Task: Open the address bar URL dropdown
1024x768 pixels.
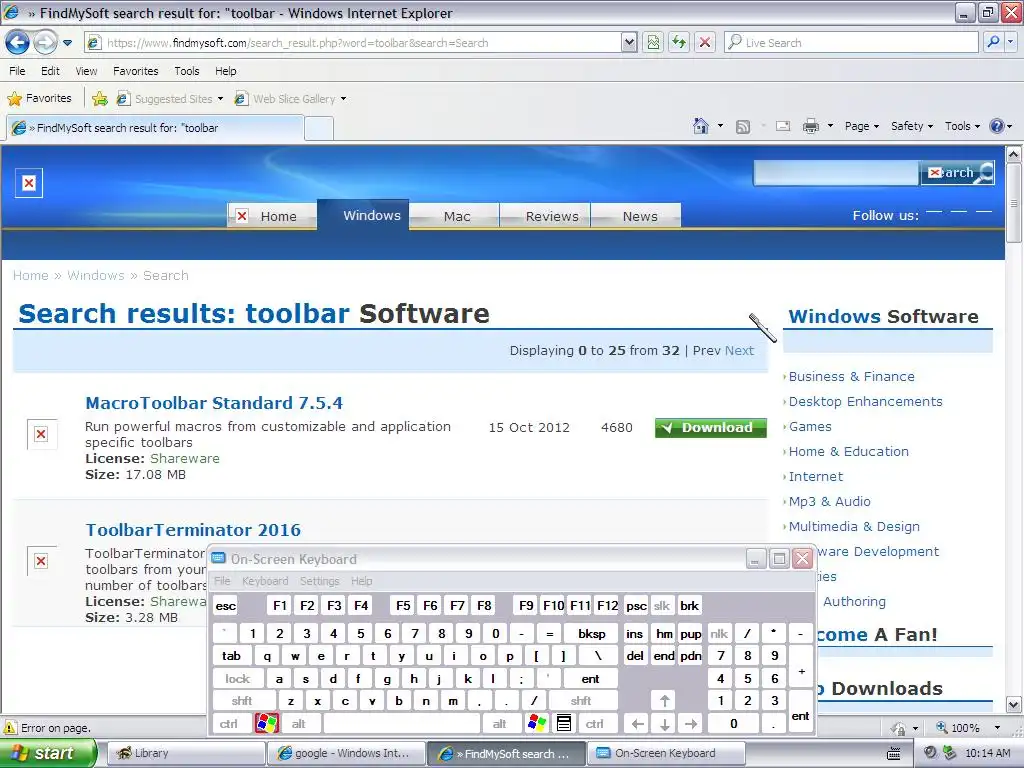Action: click(x=629, y=42)
